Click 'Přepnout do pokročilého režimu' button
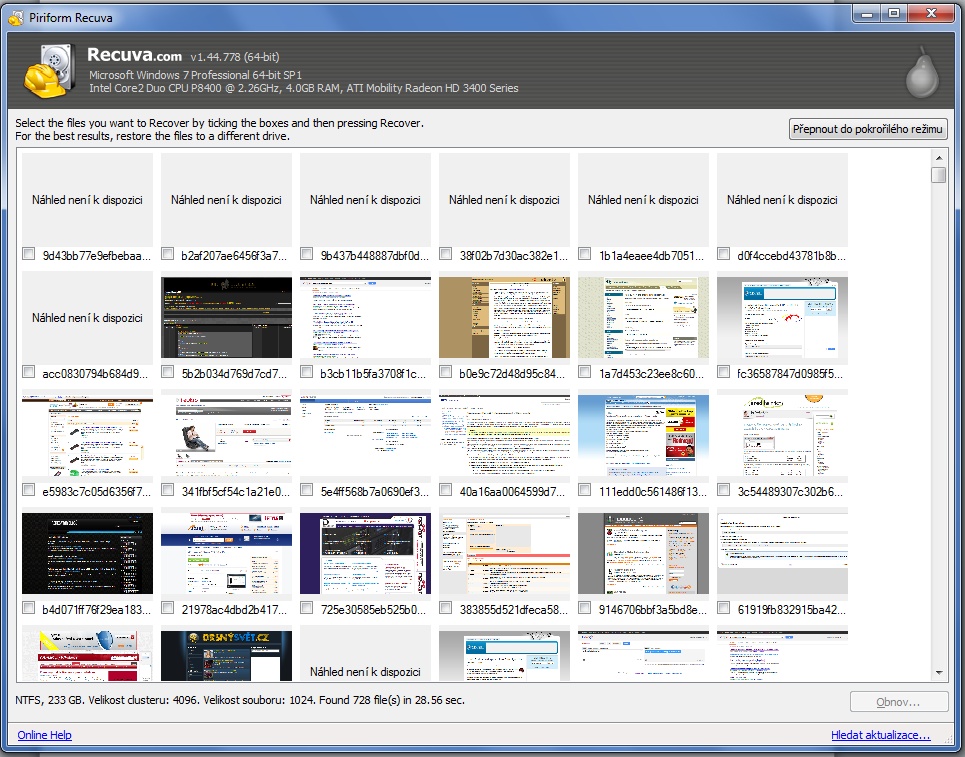Image resolution: width=965 pixels, height=757 pixels. pos(868,130)
